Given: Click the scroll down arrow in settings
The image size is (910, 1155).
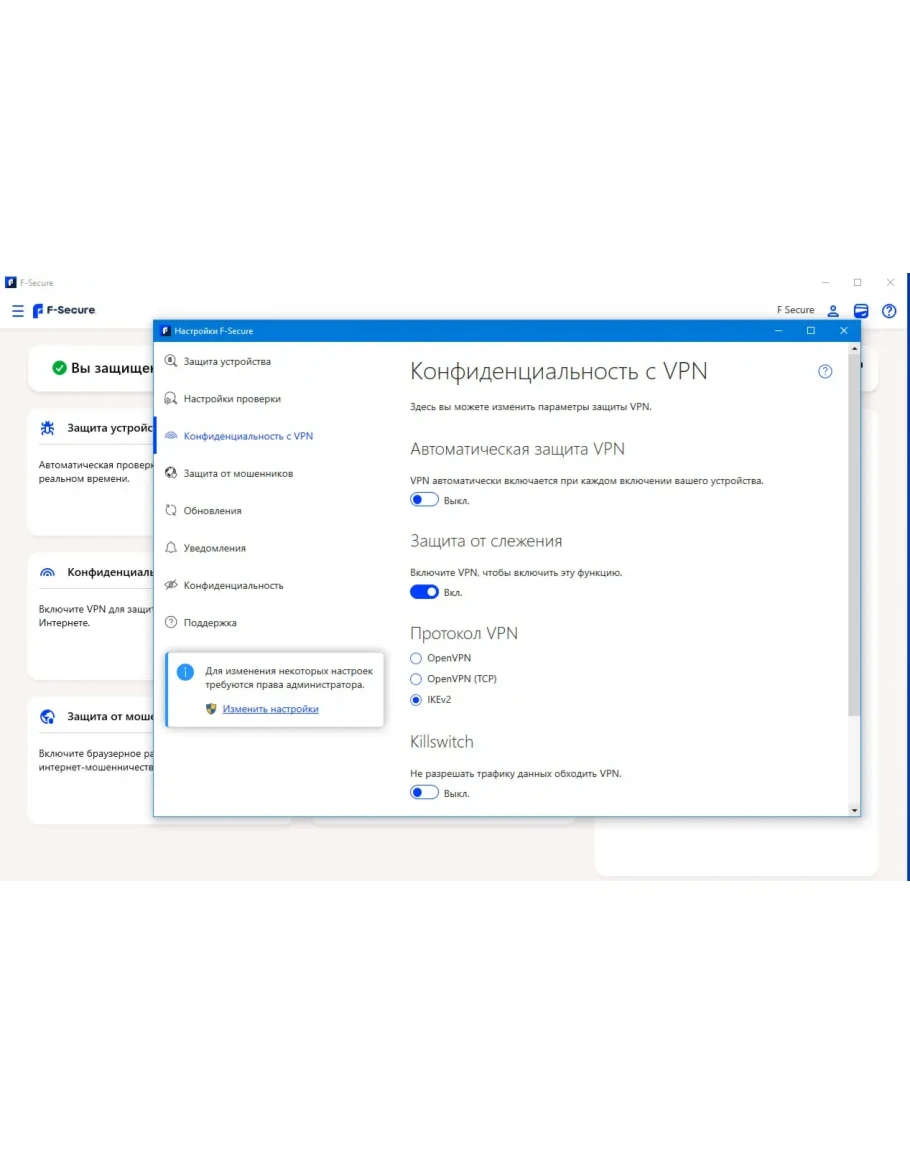Looking at the screenshot, I should (x=854, y=809).
